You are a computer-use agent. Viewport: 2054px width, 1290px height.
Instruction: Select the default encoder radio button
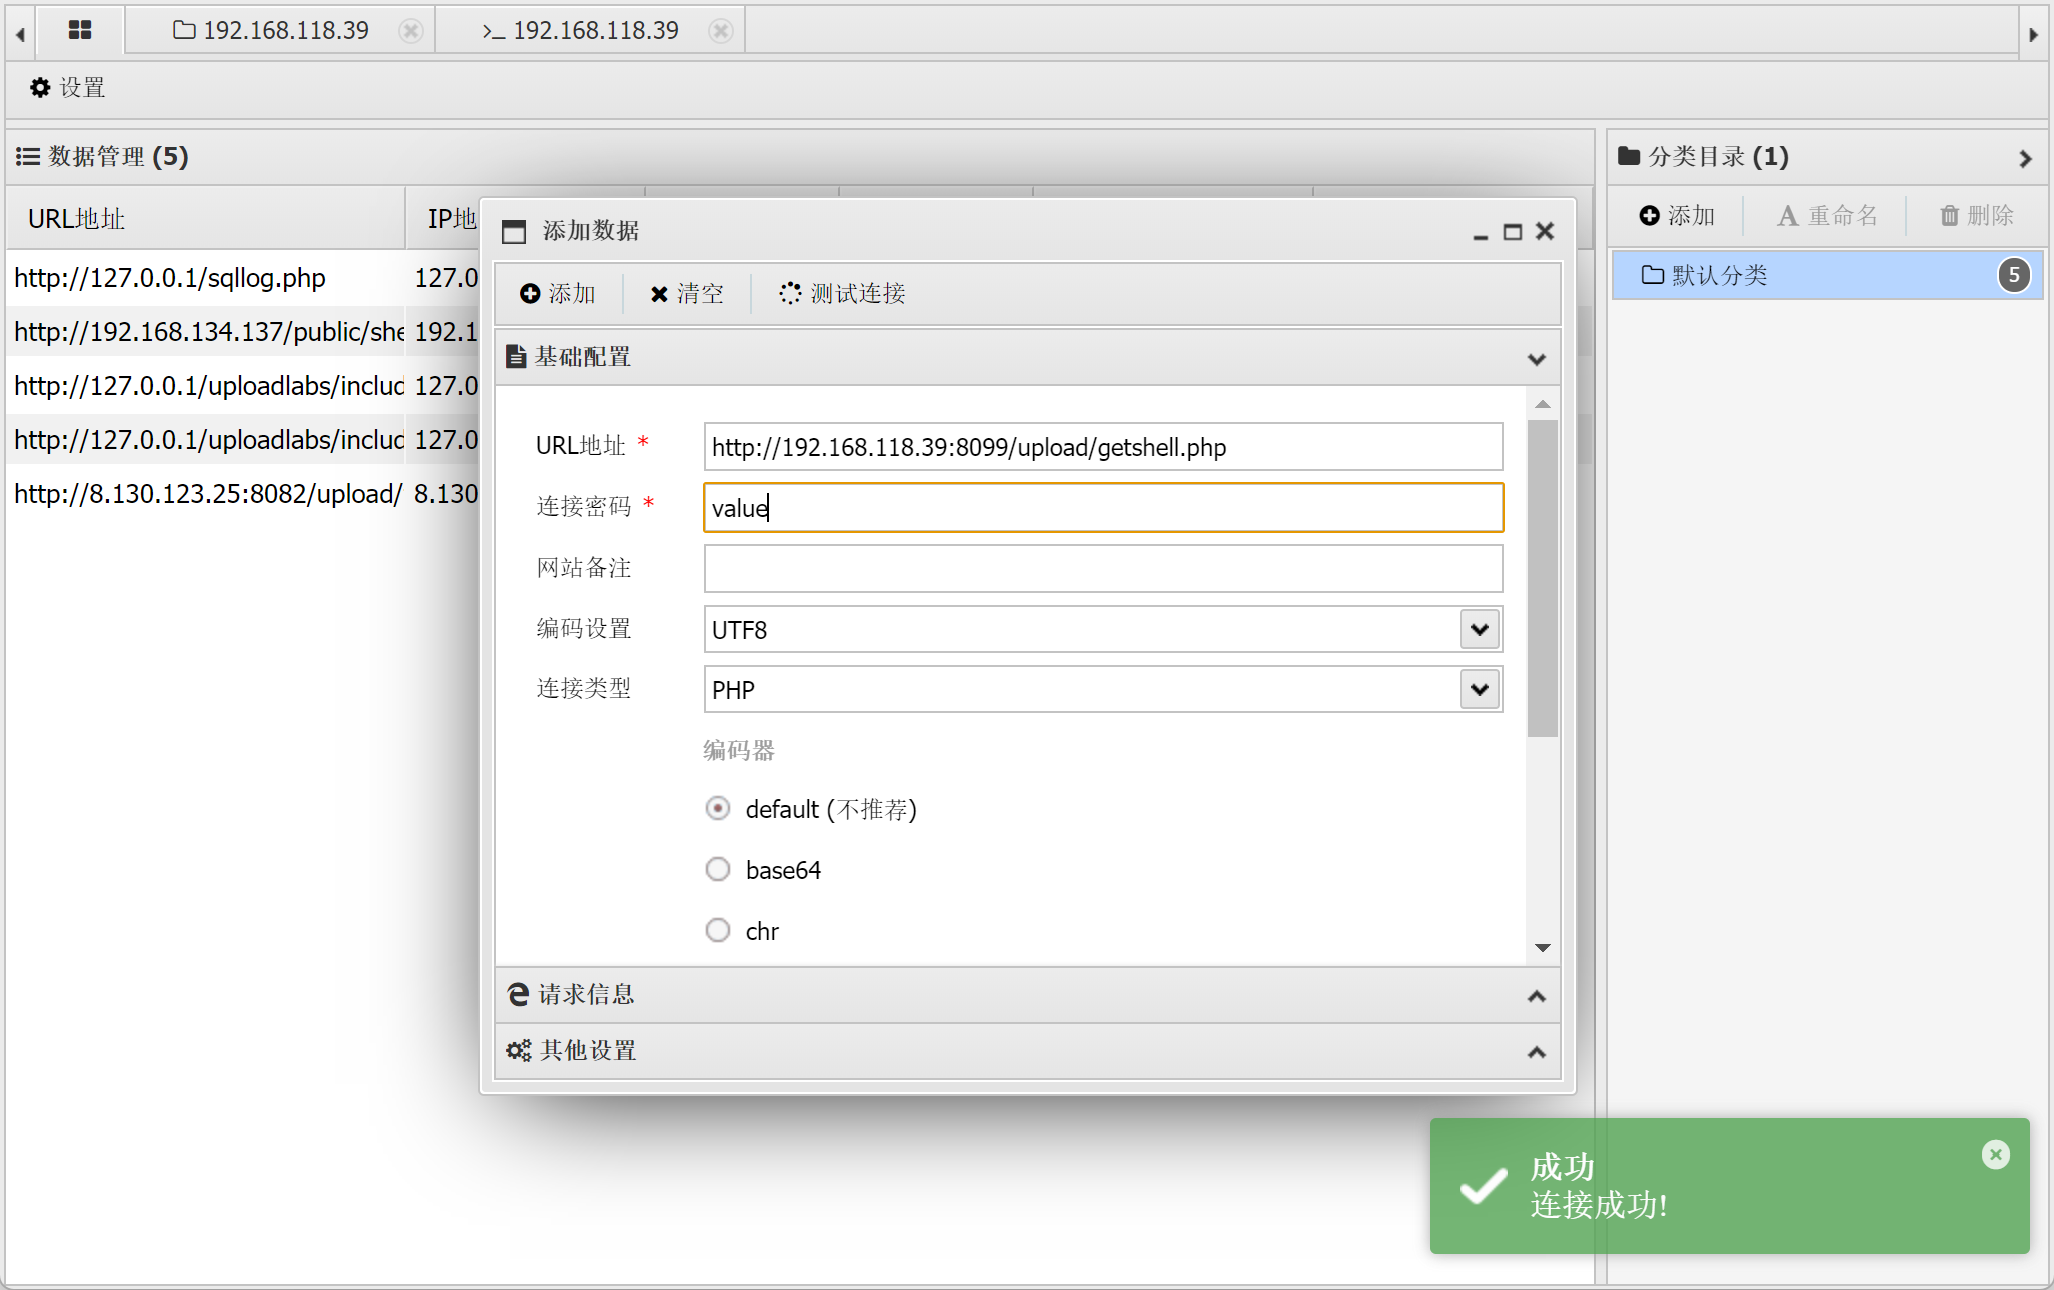click(x=718, y=808)
